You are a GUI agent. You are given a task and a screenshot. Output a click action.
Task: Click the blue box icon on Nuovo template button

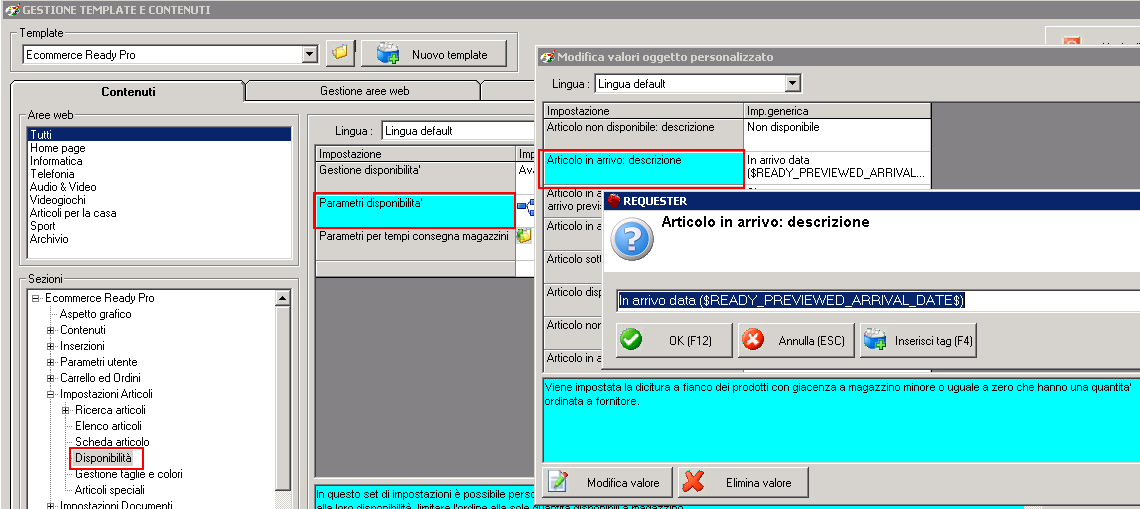click(x=389, y=54)
